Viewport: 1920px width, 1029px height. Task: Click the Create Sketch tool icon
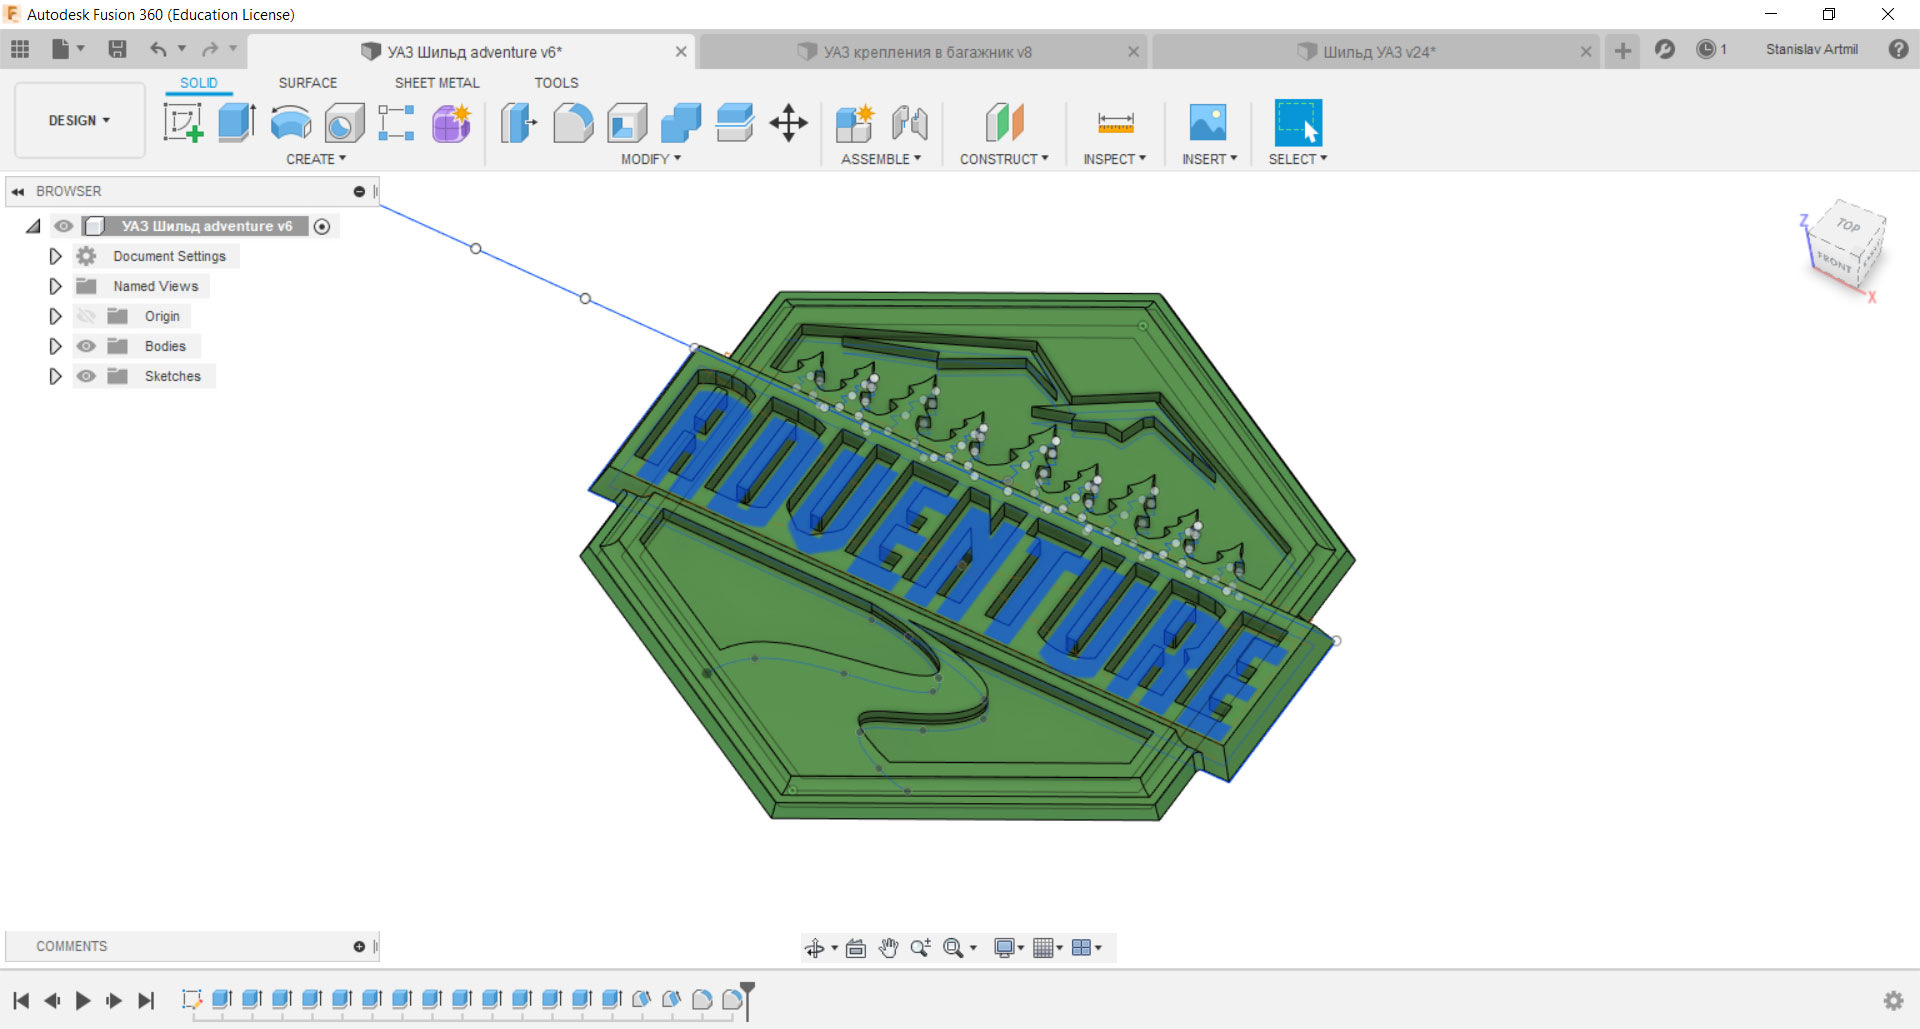183,123
